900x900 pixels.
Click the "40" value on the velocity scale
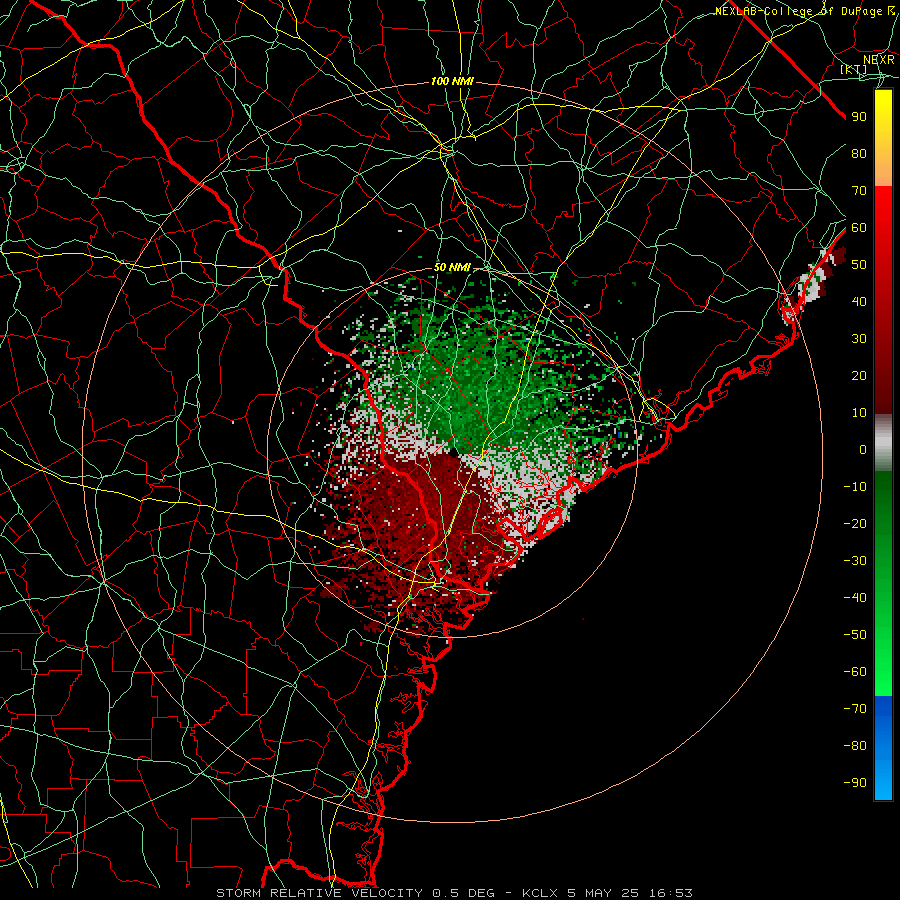[x=859, y=302]
